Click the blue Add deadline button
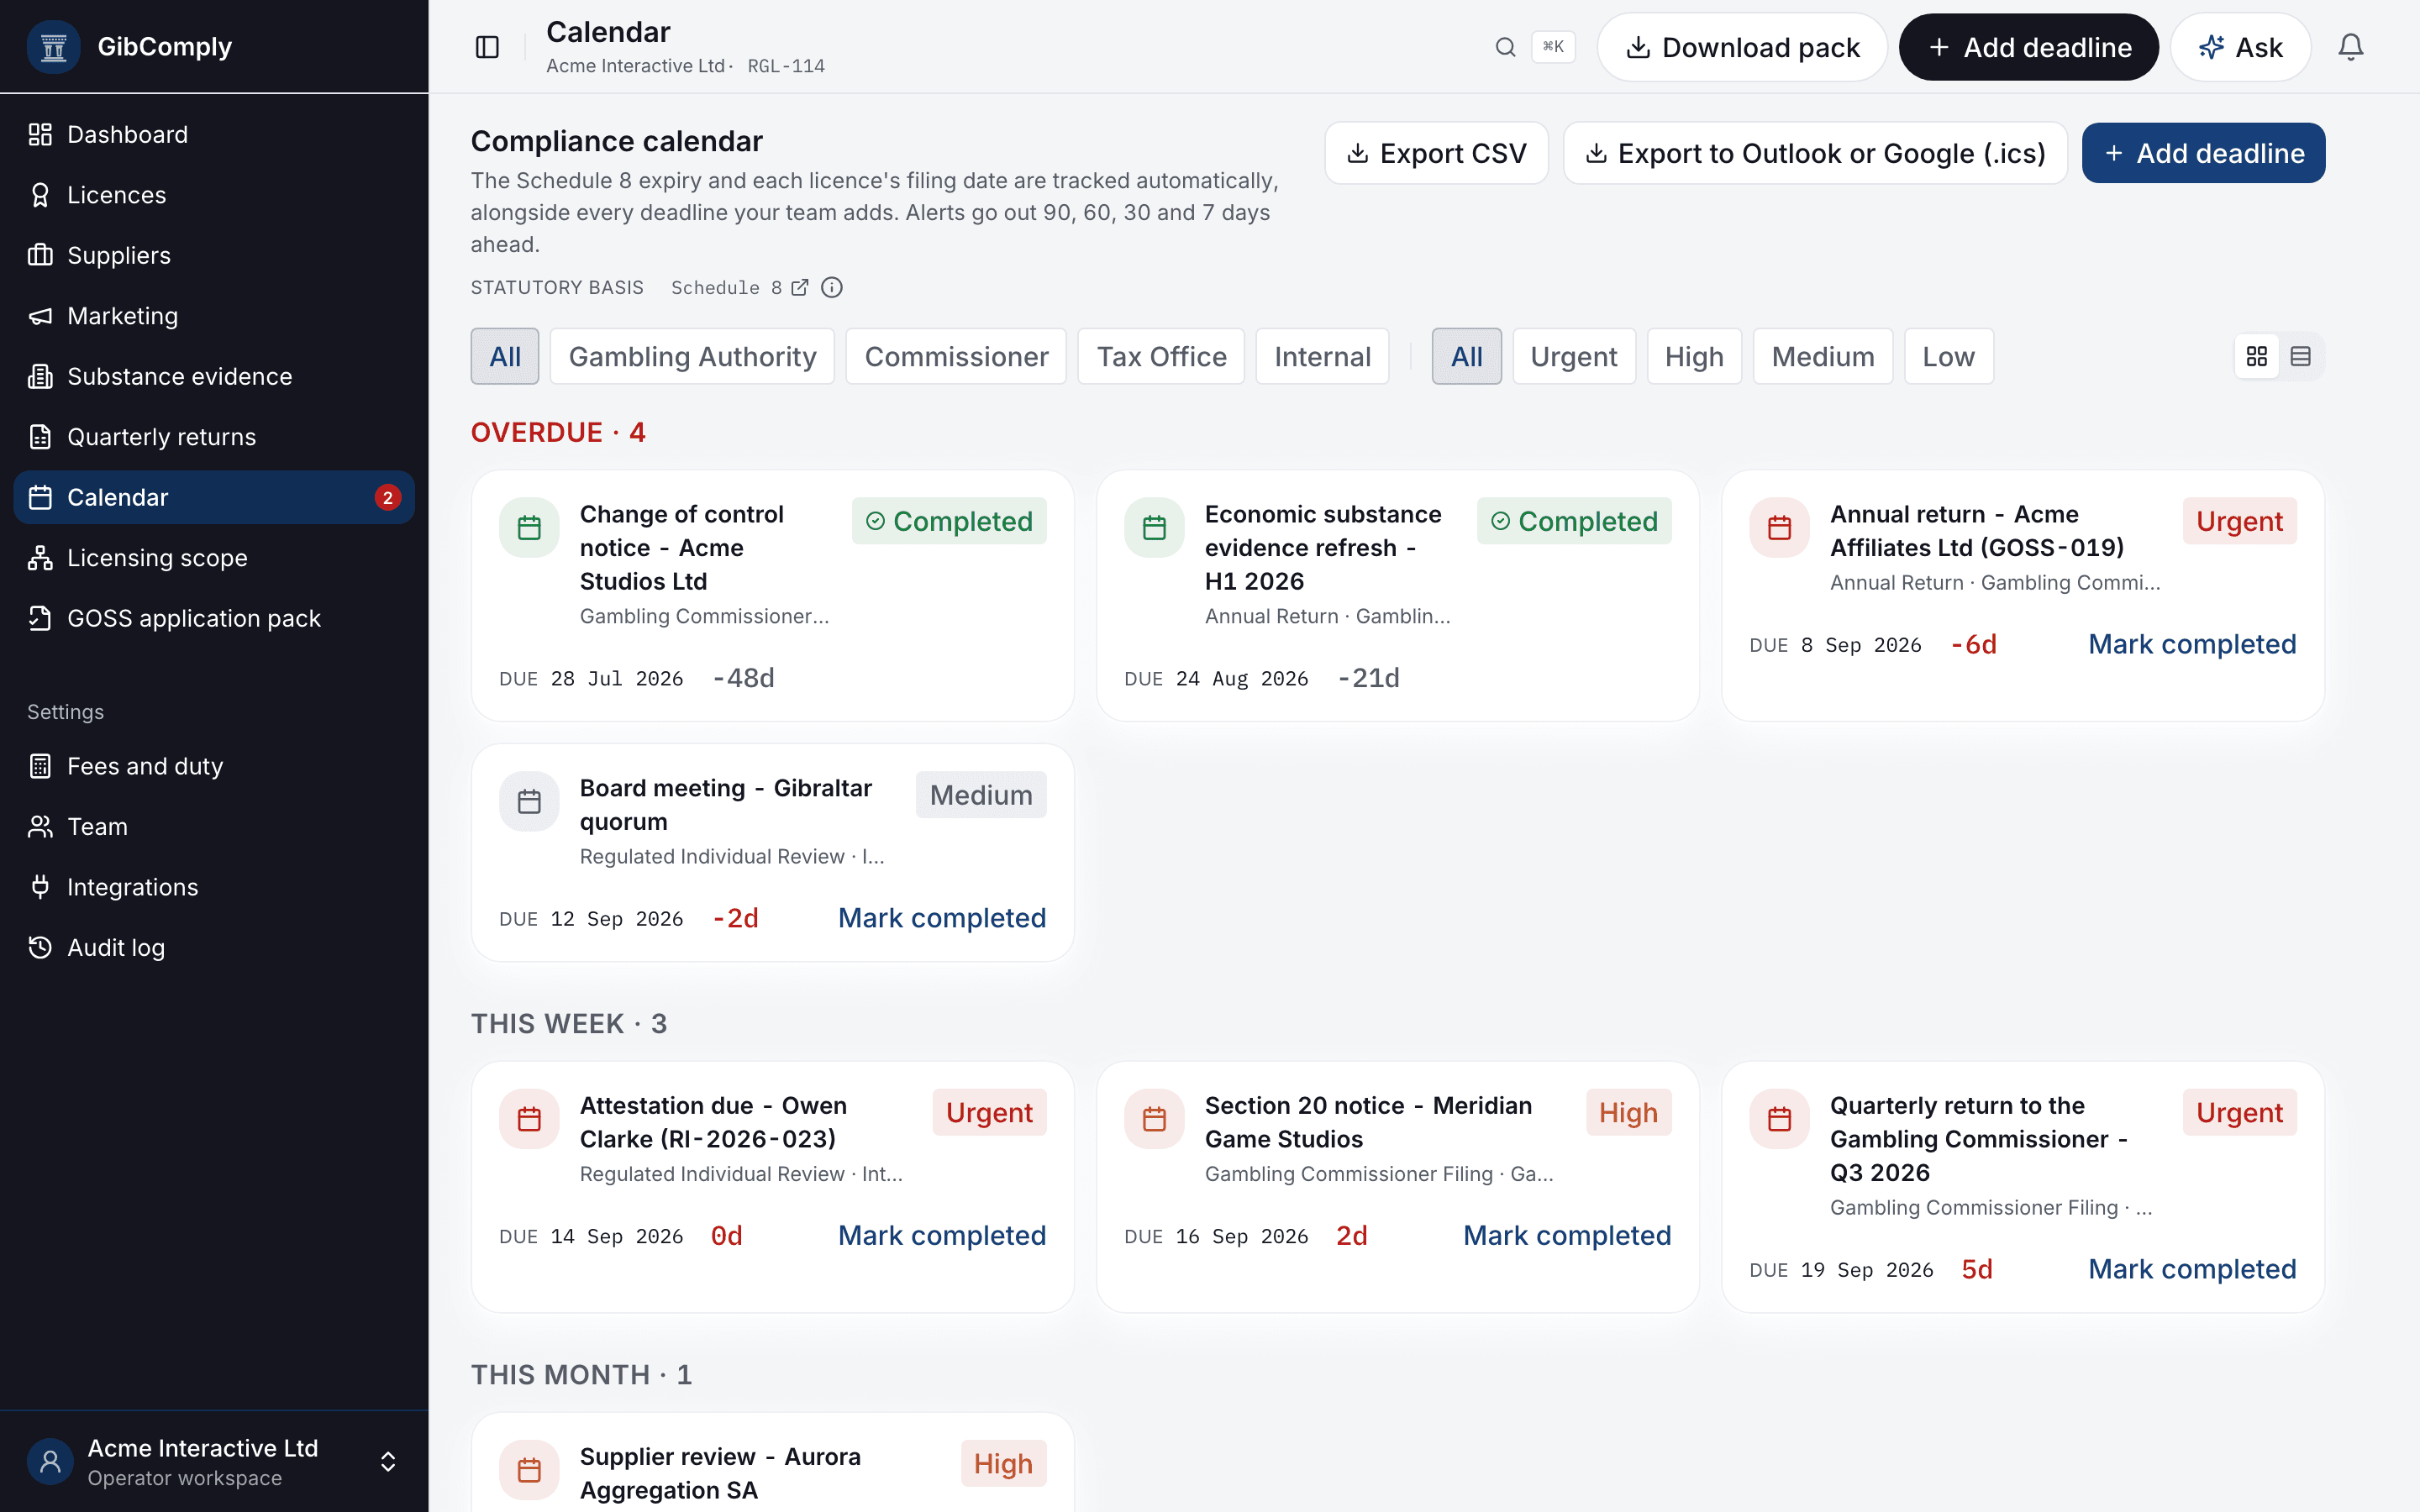The image size is (2420, 1512). point(2203,153)
